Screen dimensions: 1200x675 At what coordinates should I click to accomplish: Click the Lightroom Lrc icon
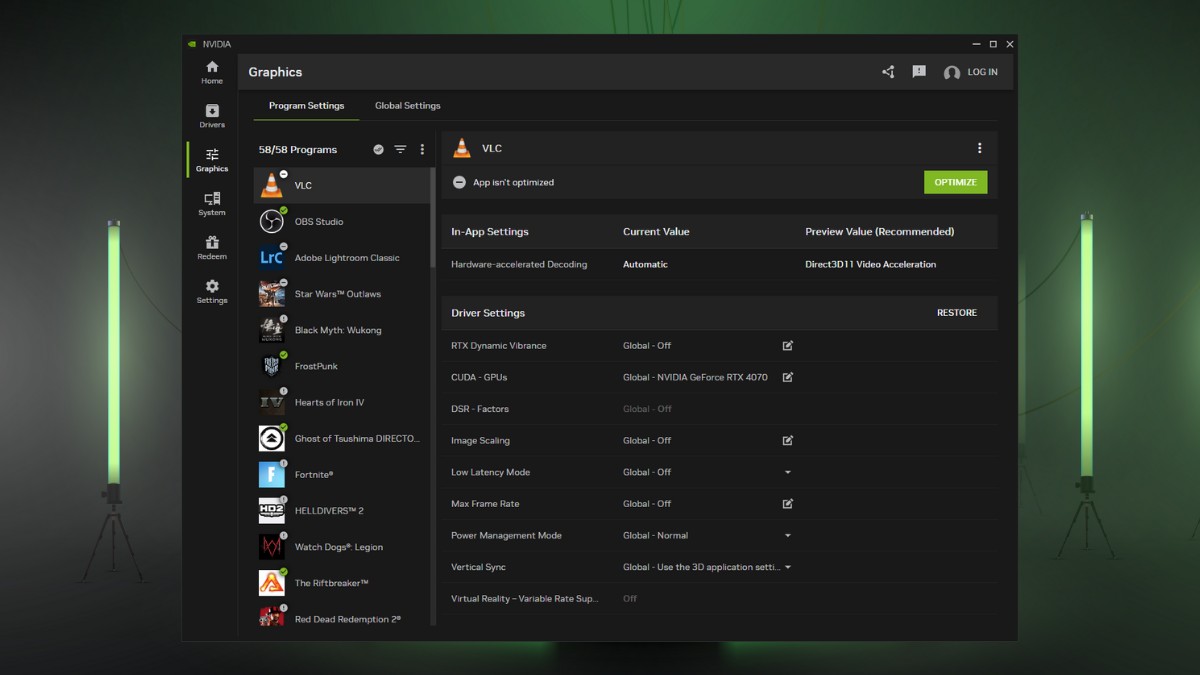click(271, 257)
